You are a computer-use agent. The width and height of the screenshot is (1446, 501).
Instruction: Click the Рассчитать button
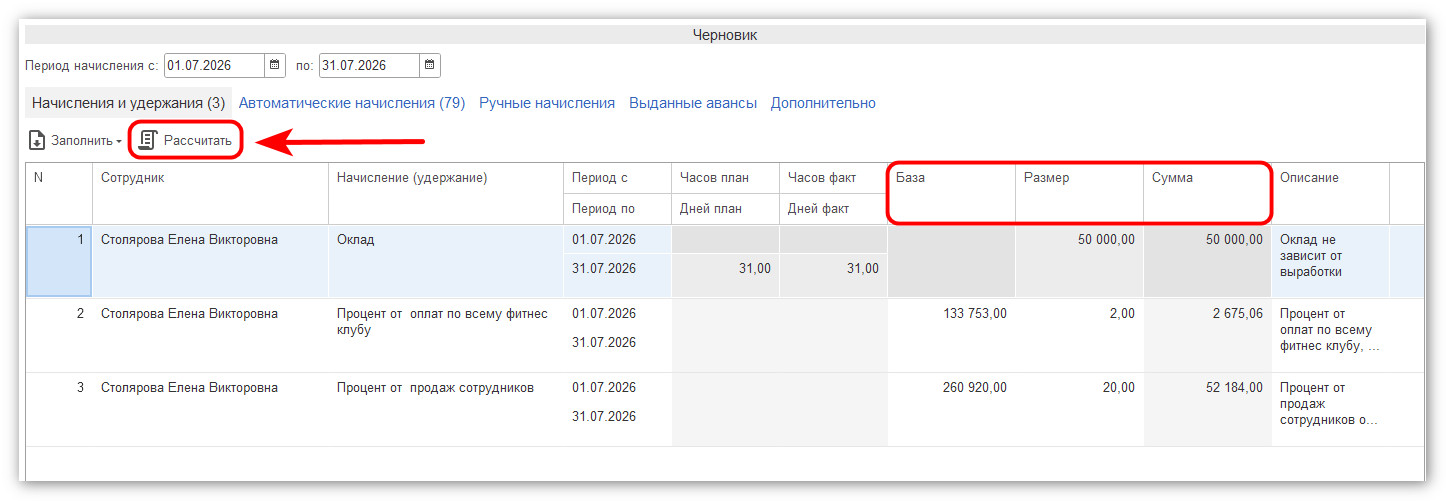coord(186,141)
